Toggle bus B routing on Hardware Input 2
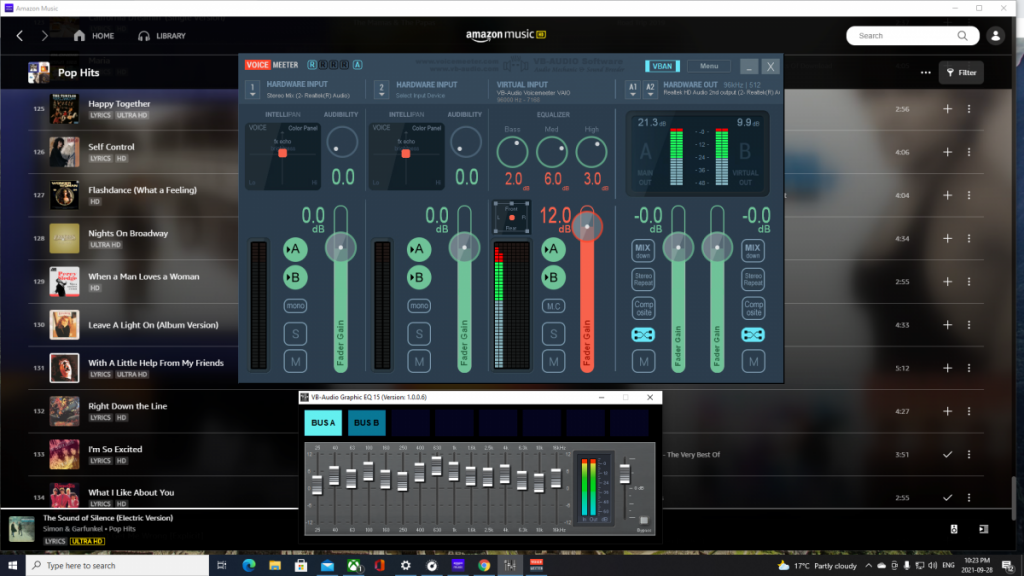Image resolution: width=1024 pixels, height=576 pixels. pos(419,278)
